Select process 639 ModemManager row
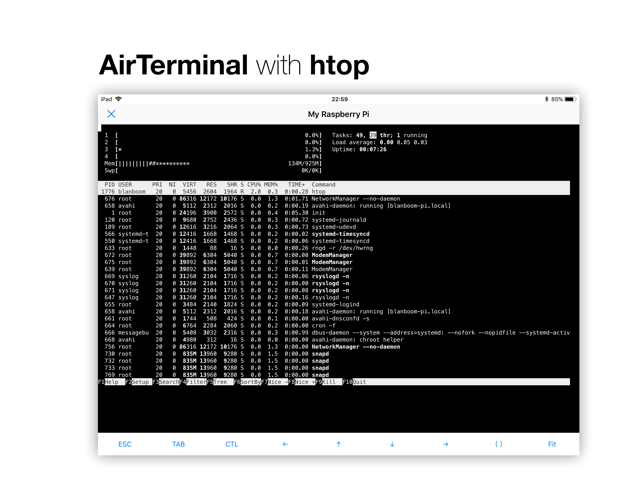 click(334, 269)
